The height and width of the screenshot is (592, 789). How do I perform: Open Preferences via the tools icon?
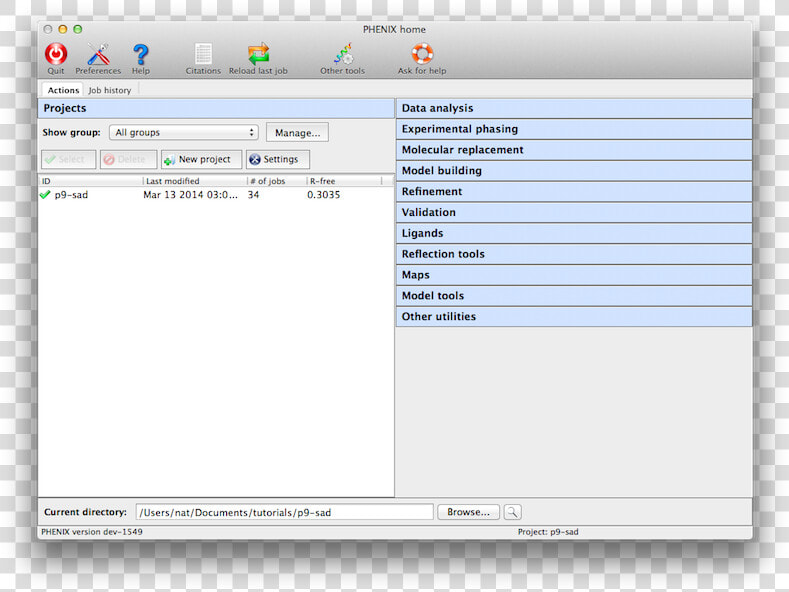(98, 54)
